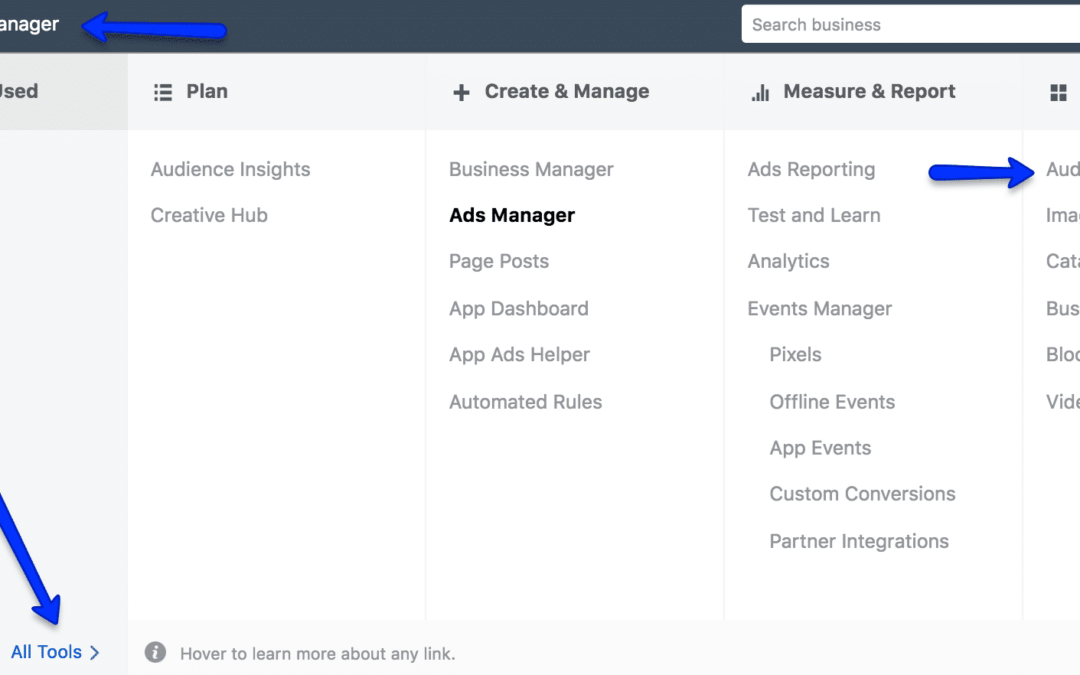Open Ads Manager
The image size is (1080, 675).
(x=512, y=216)
